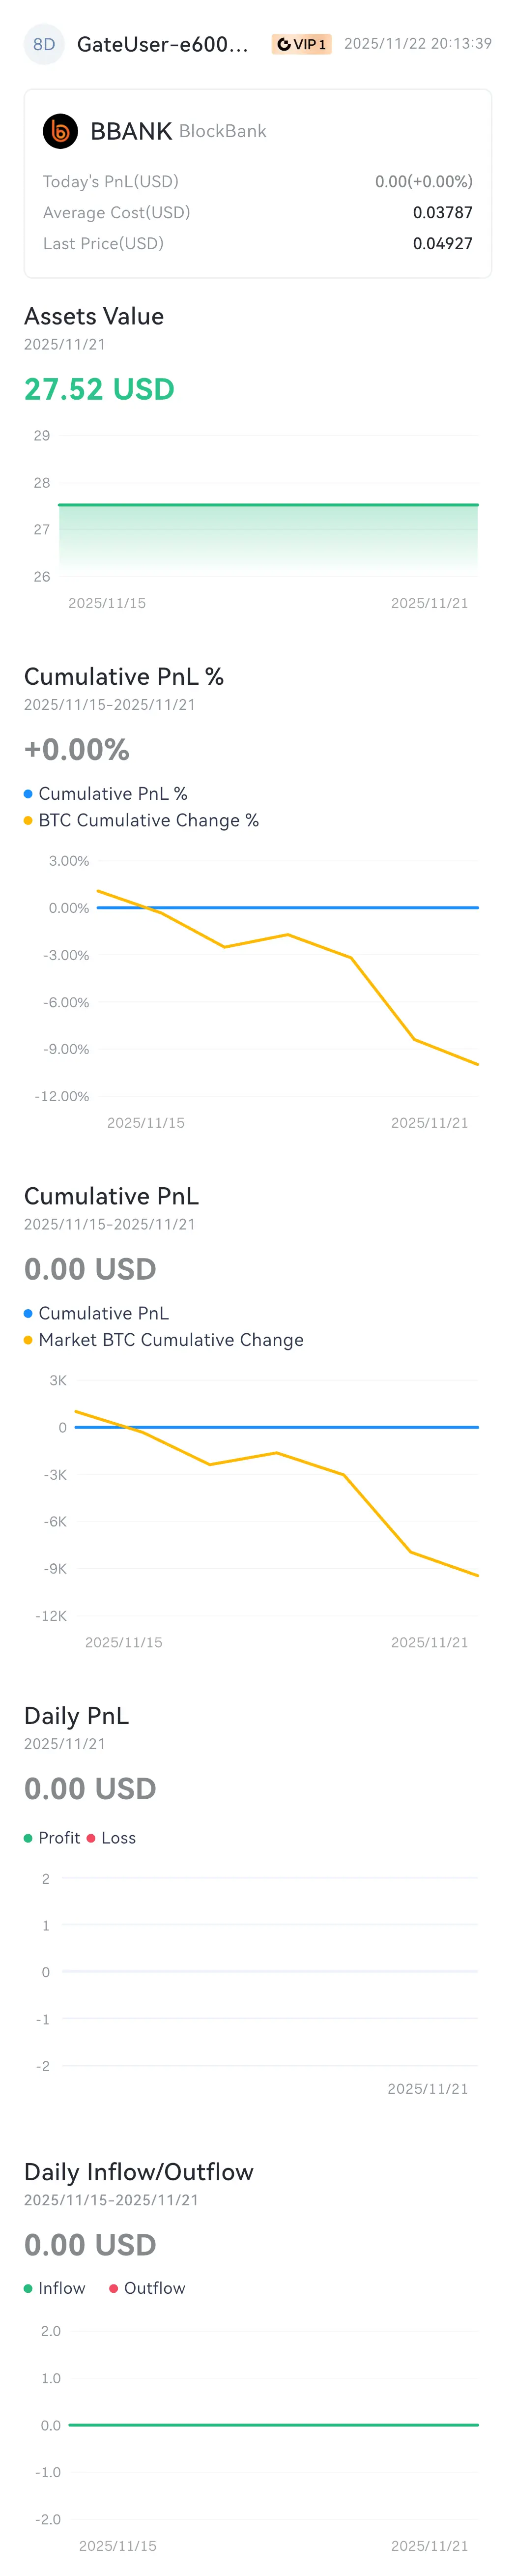
Task: Select the 27.52 USD assets value amount
Action: click(99, 389)
